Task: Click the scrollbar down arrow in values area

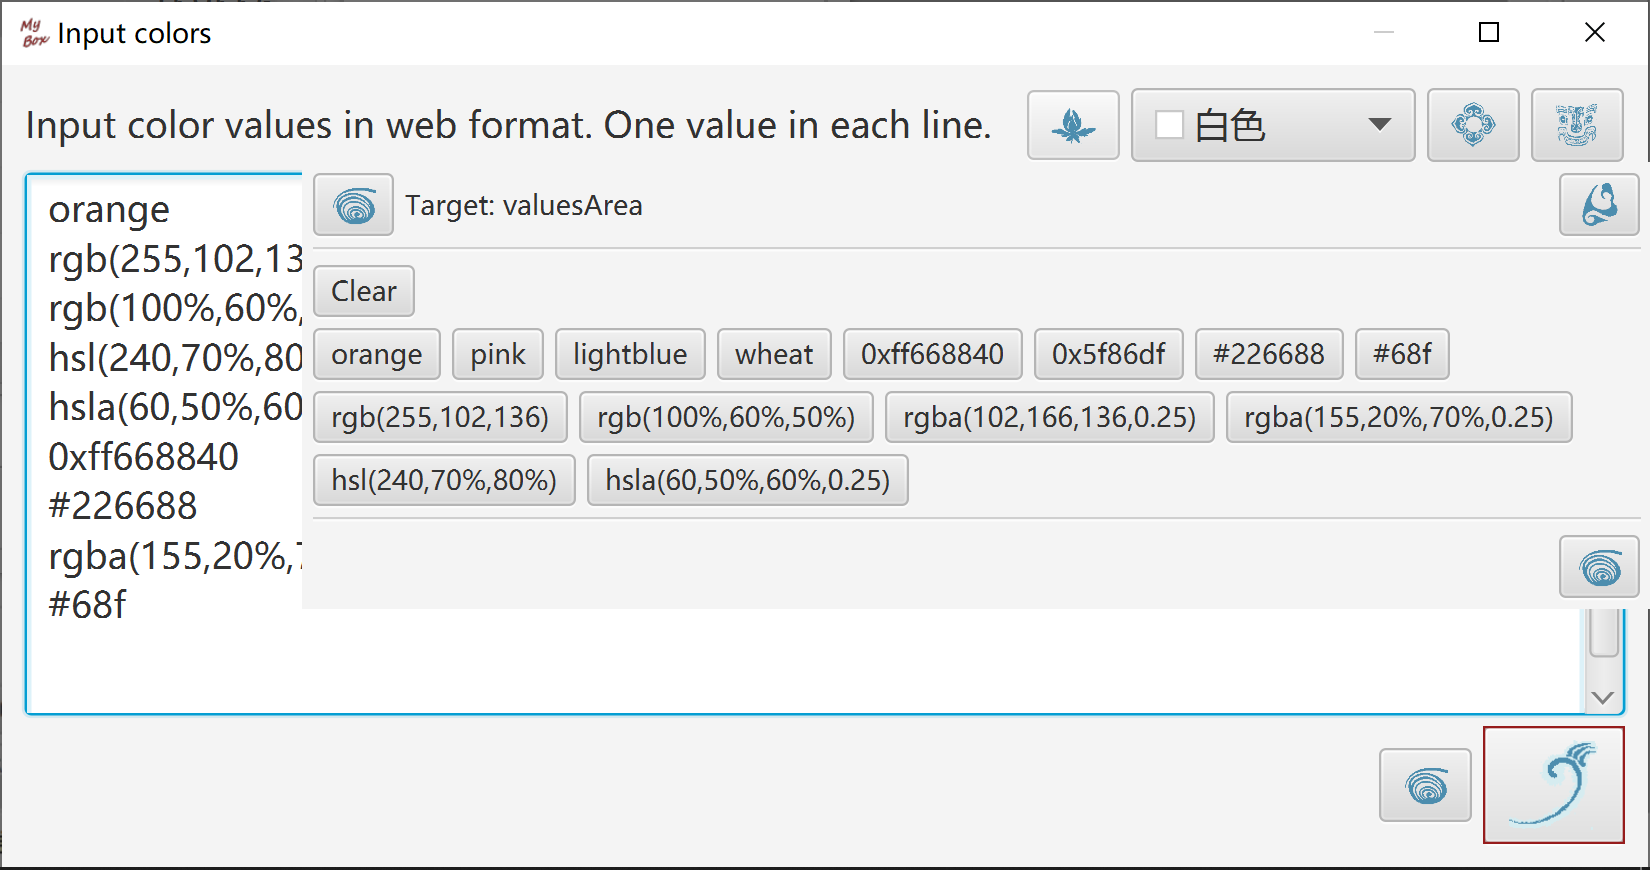Action: point(1603,697)
